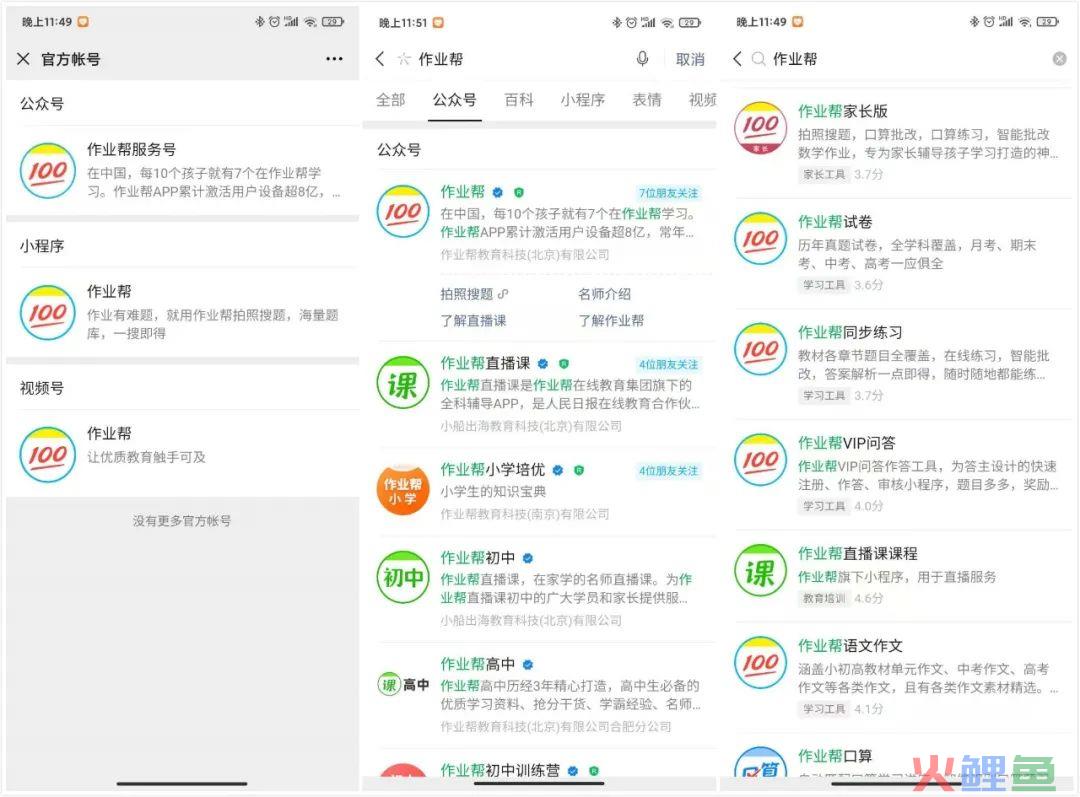The image size is (1080, 797).
Task: Switch to the 全部 tab
Action: pyautogui.click(x=391, y=100)
